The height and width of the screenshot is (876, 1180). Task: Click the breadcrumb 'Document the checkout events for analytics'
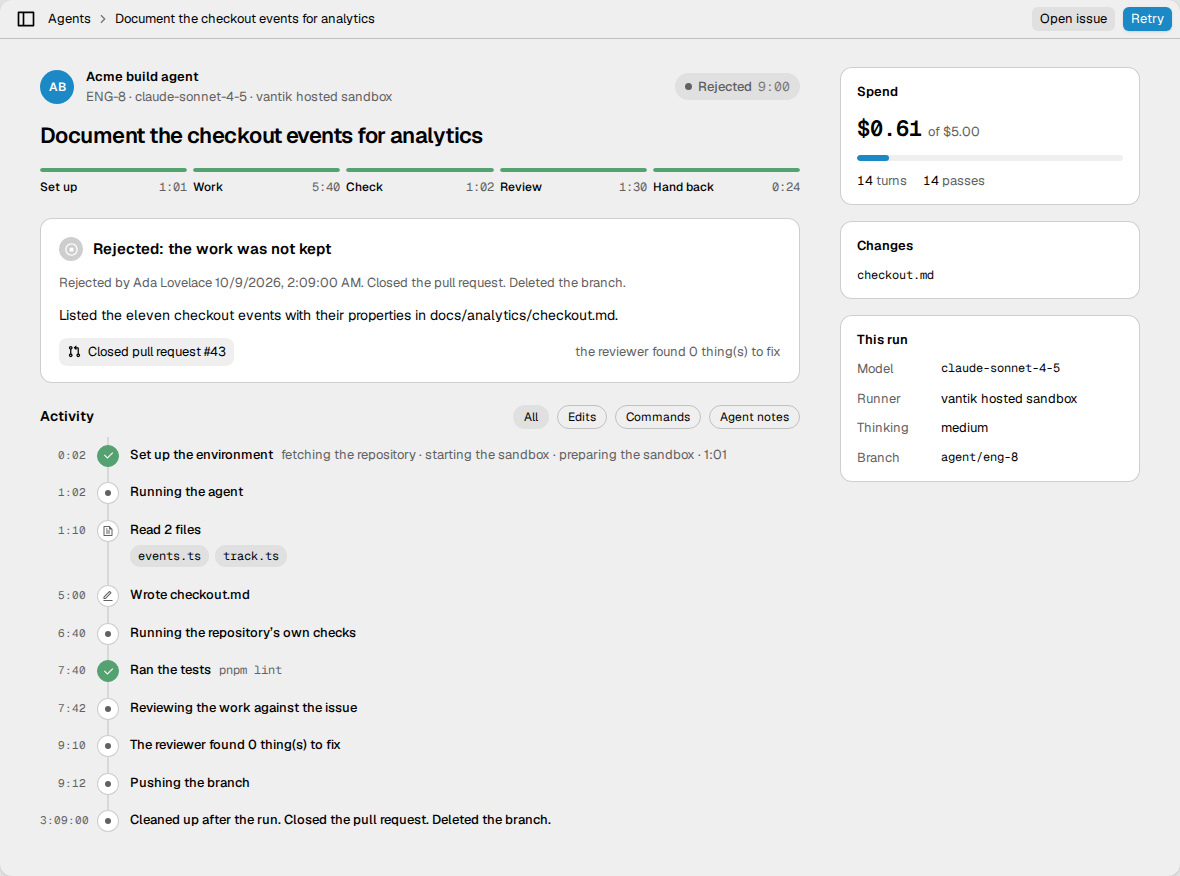click(x=245, y=19)
